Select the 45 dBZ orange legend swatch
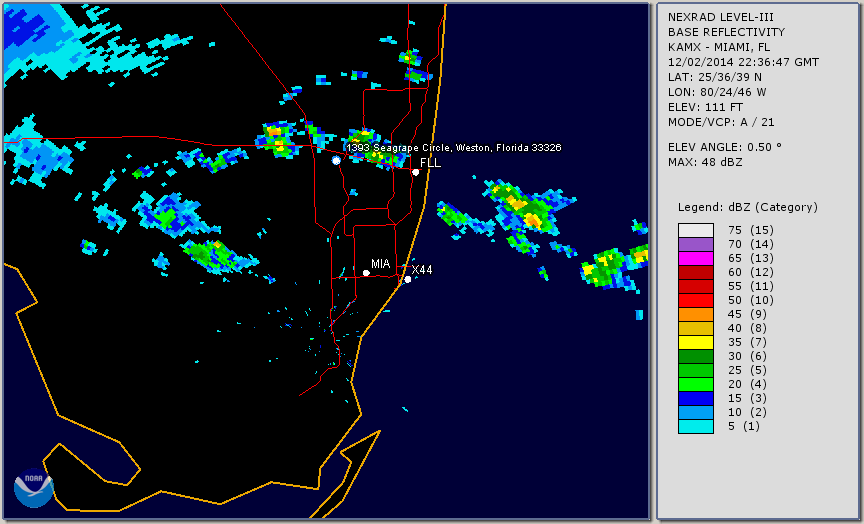This screenshot has width=864, height=524. click(x=696, y=315)
